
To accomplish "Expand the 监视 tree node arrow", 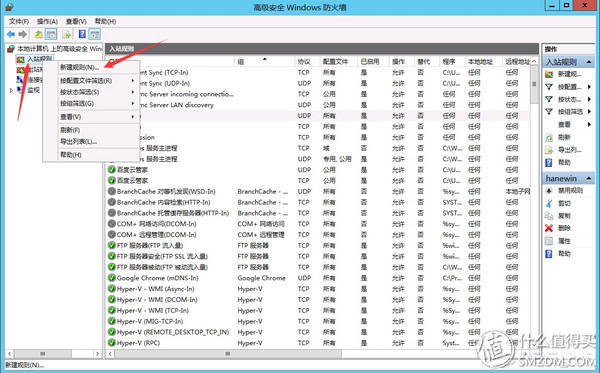I will click(x=11, y=91).
